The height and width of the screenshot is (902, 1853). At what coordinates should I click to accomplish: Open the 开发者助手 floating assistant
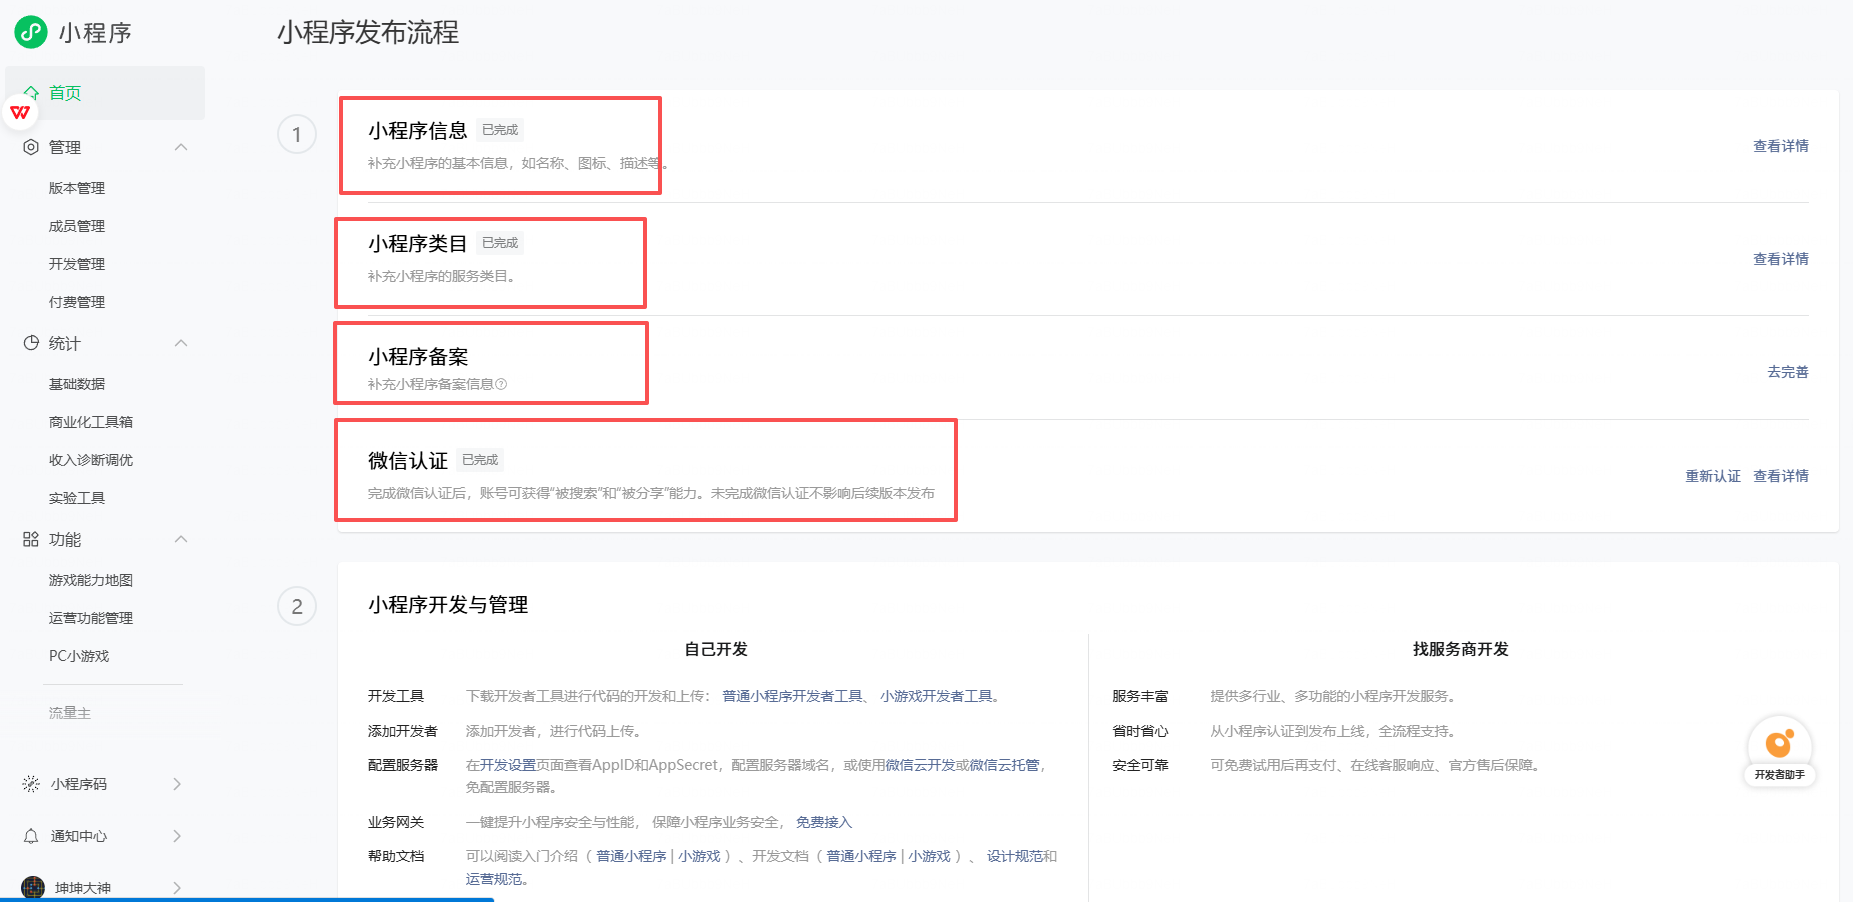pos(1779,744)
